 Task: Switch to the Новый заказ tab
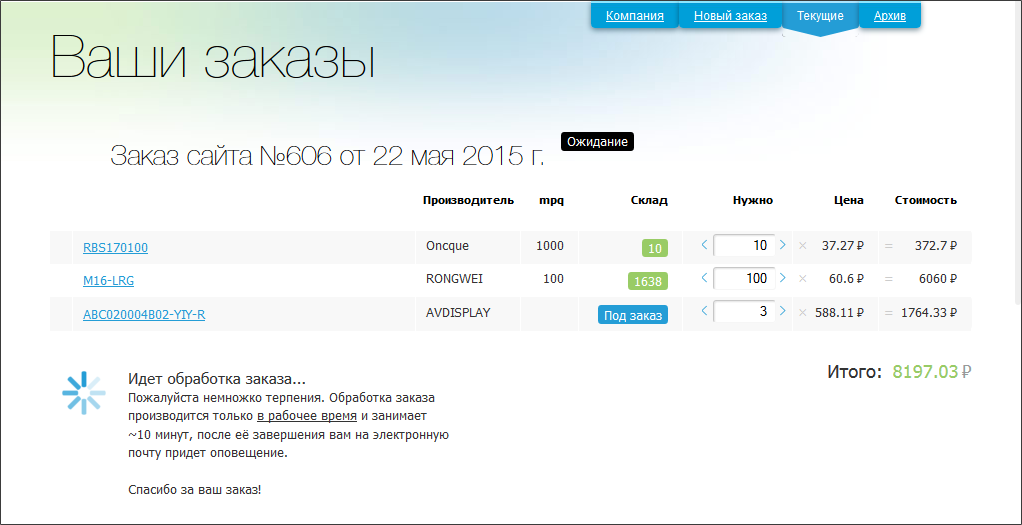pyautogui.click(x=730, y=16)
